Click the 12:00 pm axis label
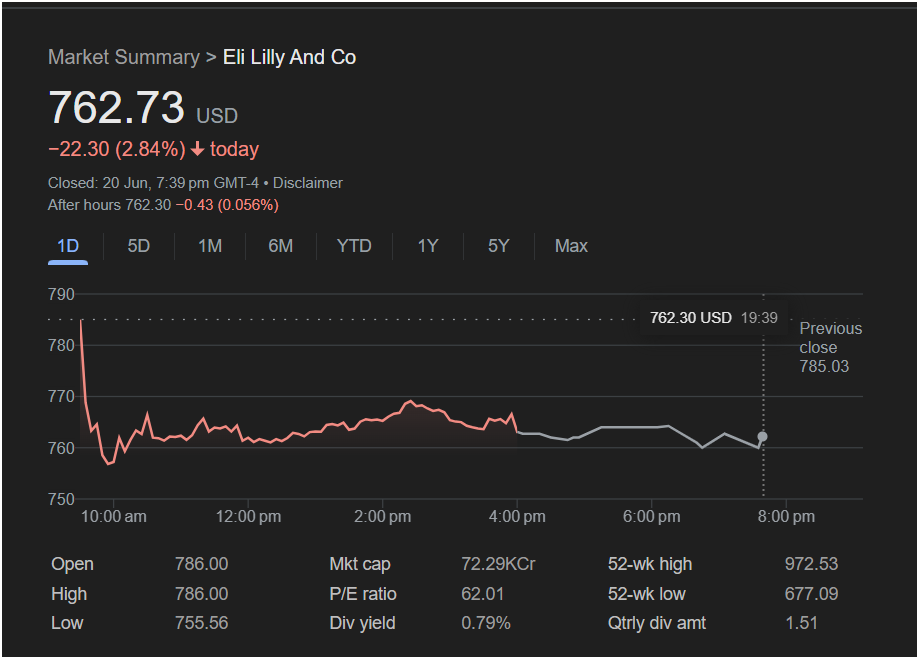 click(249, 517)
